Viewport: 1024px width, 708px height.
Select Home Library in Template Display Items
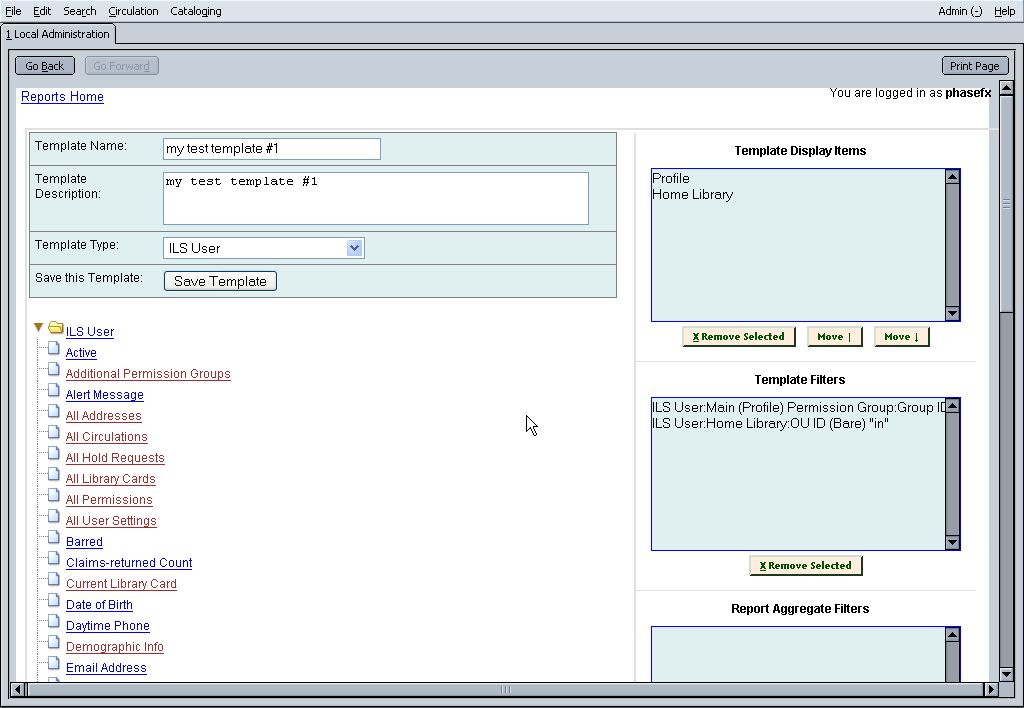click(x=693, y=195)
